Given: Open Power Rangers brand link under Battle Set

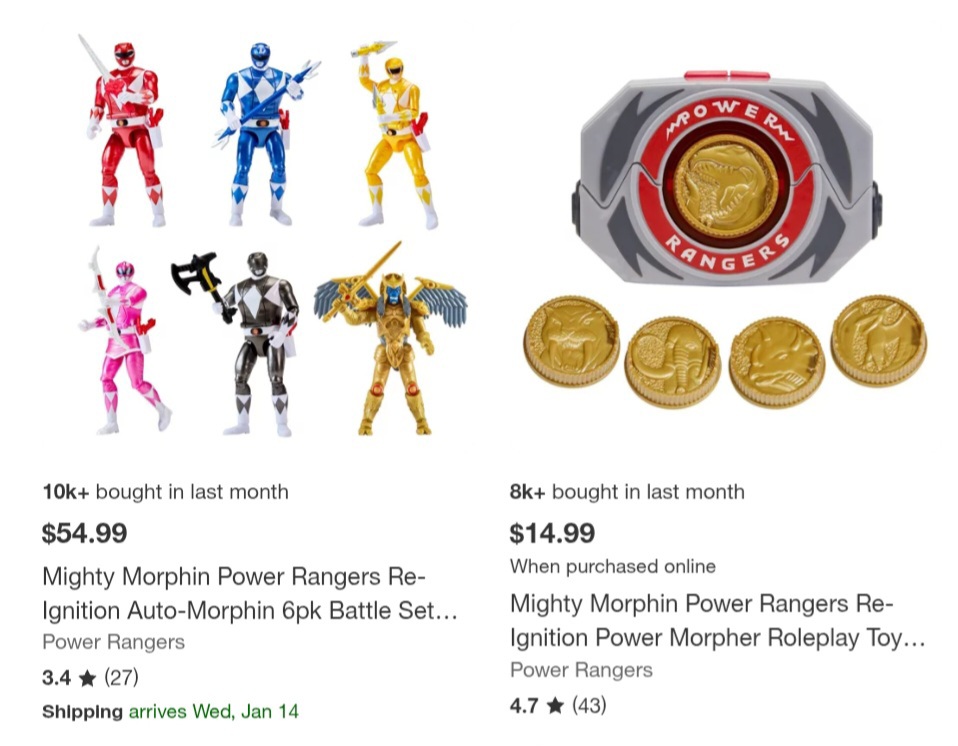Looking at the screenshot, I should 114,642.
